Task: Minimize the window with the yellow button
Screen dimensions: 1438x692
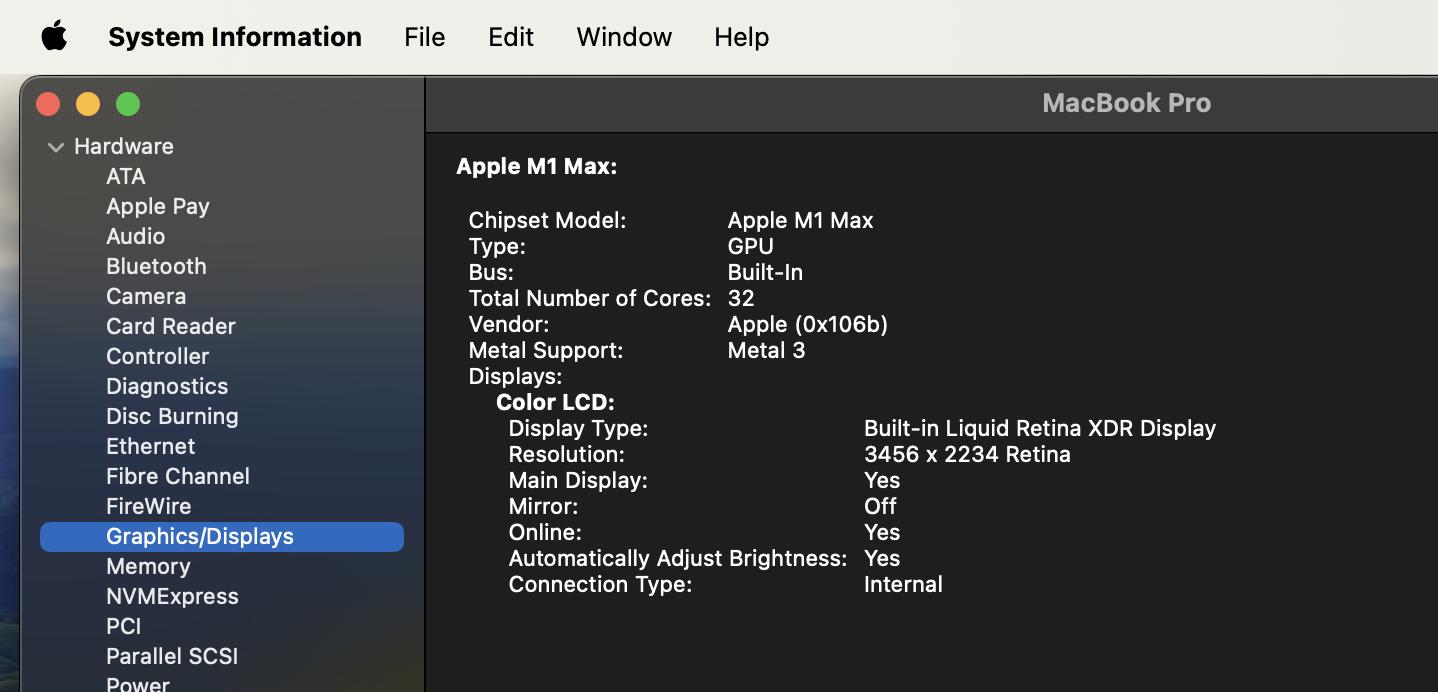Action: click(x=88, y=104)
